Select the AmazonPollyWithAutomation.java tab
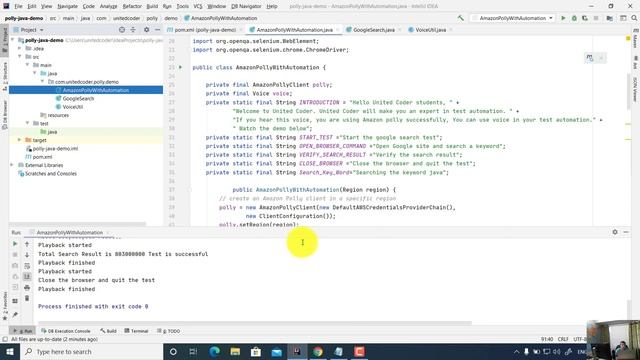Screen dimensions: 640x360 coord(294,30)
